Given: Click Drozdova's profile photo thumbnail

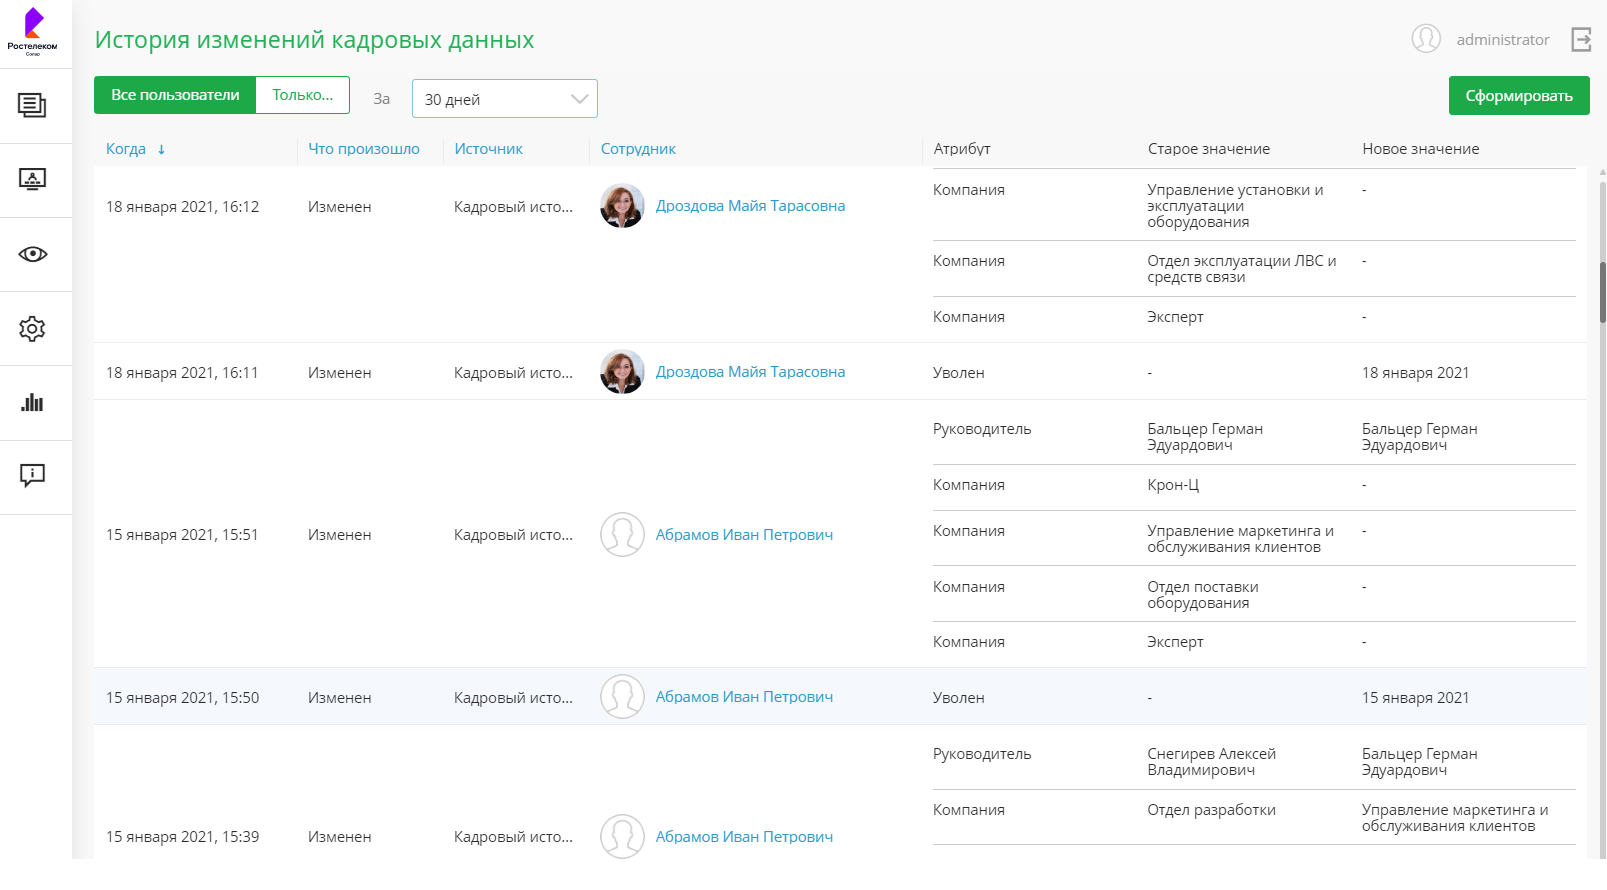Looking at the screenshot, I should (x=622, y=206).
